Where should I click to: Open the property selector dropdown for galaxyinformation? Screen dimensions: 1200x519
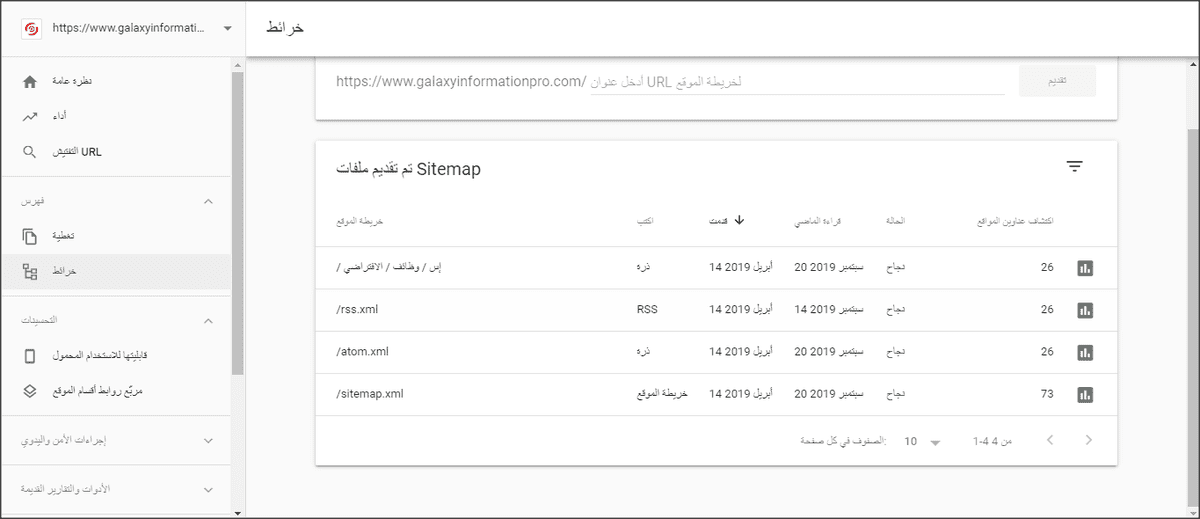coord(228,28)
